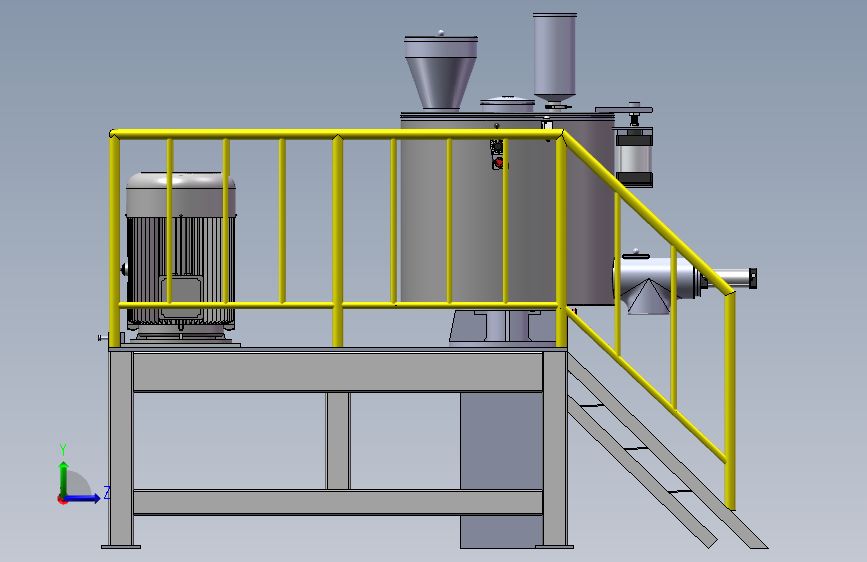Select the wide upper beam of the support frame
867x562 pixels.
tap(338, 372)
